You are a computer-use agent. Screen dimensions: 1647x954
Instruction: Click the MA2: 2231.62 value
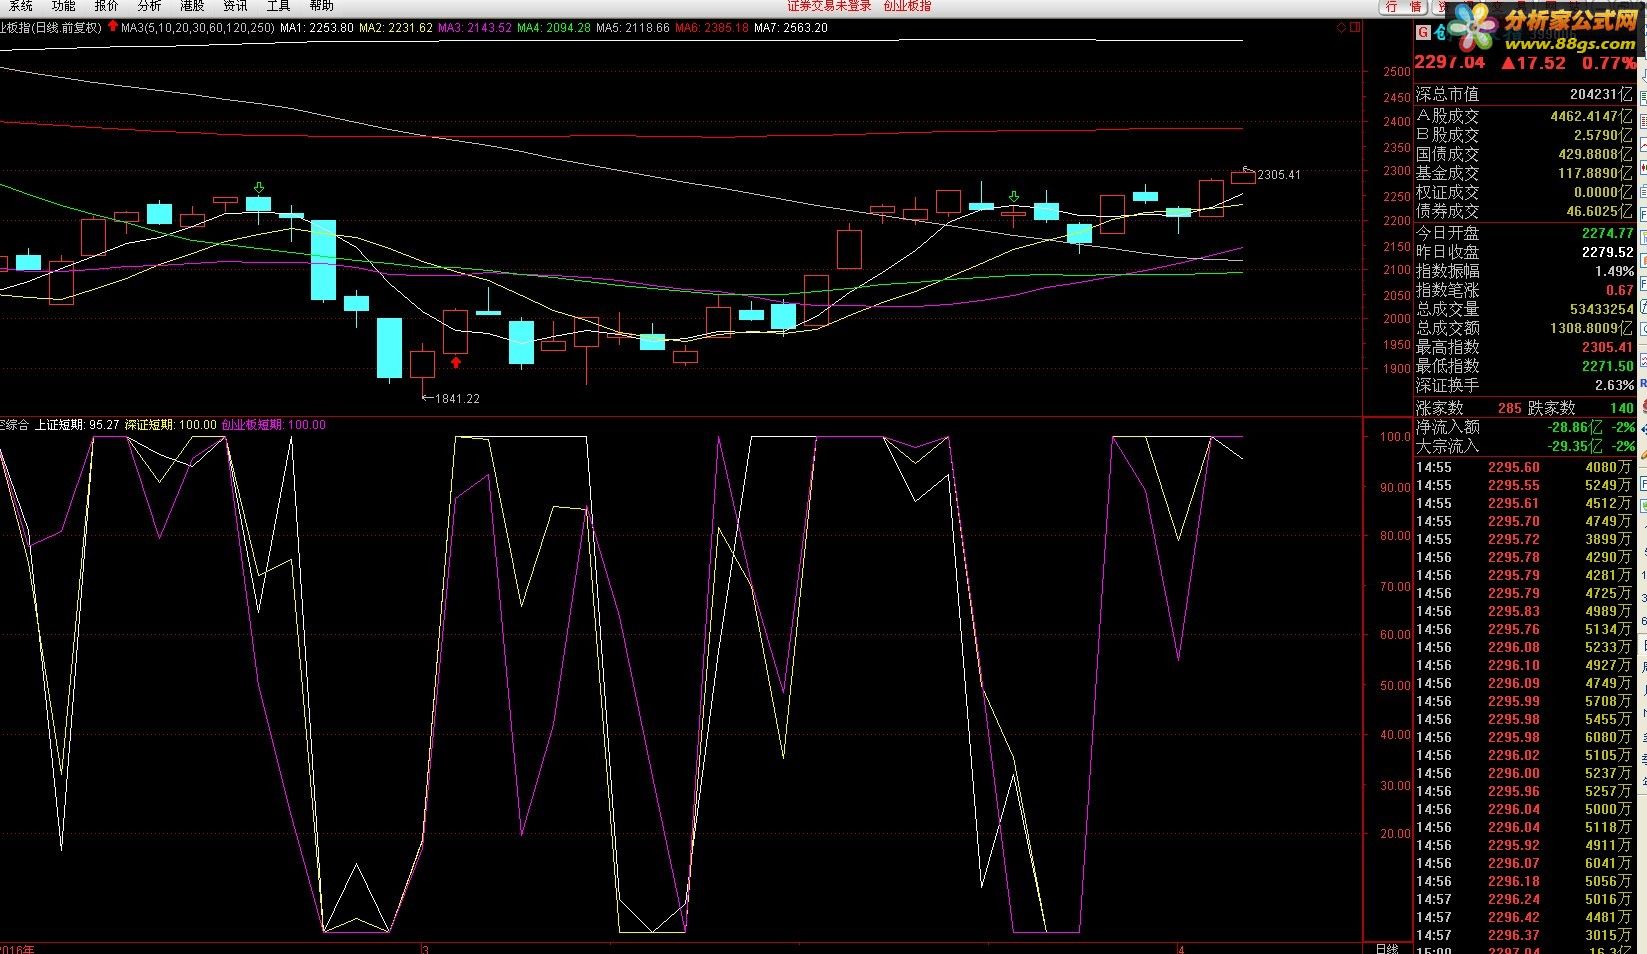396,28
